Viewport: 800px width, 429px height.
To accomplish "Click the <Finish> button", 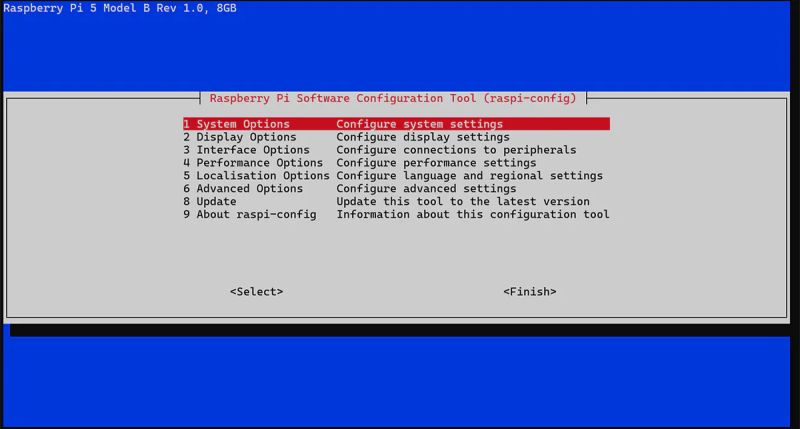I will click(x=530, y=292).
